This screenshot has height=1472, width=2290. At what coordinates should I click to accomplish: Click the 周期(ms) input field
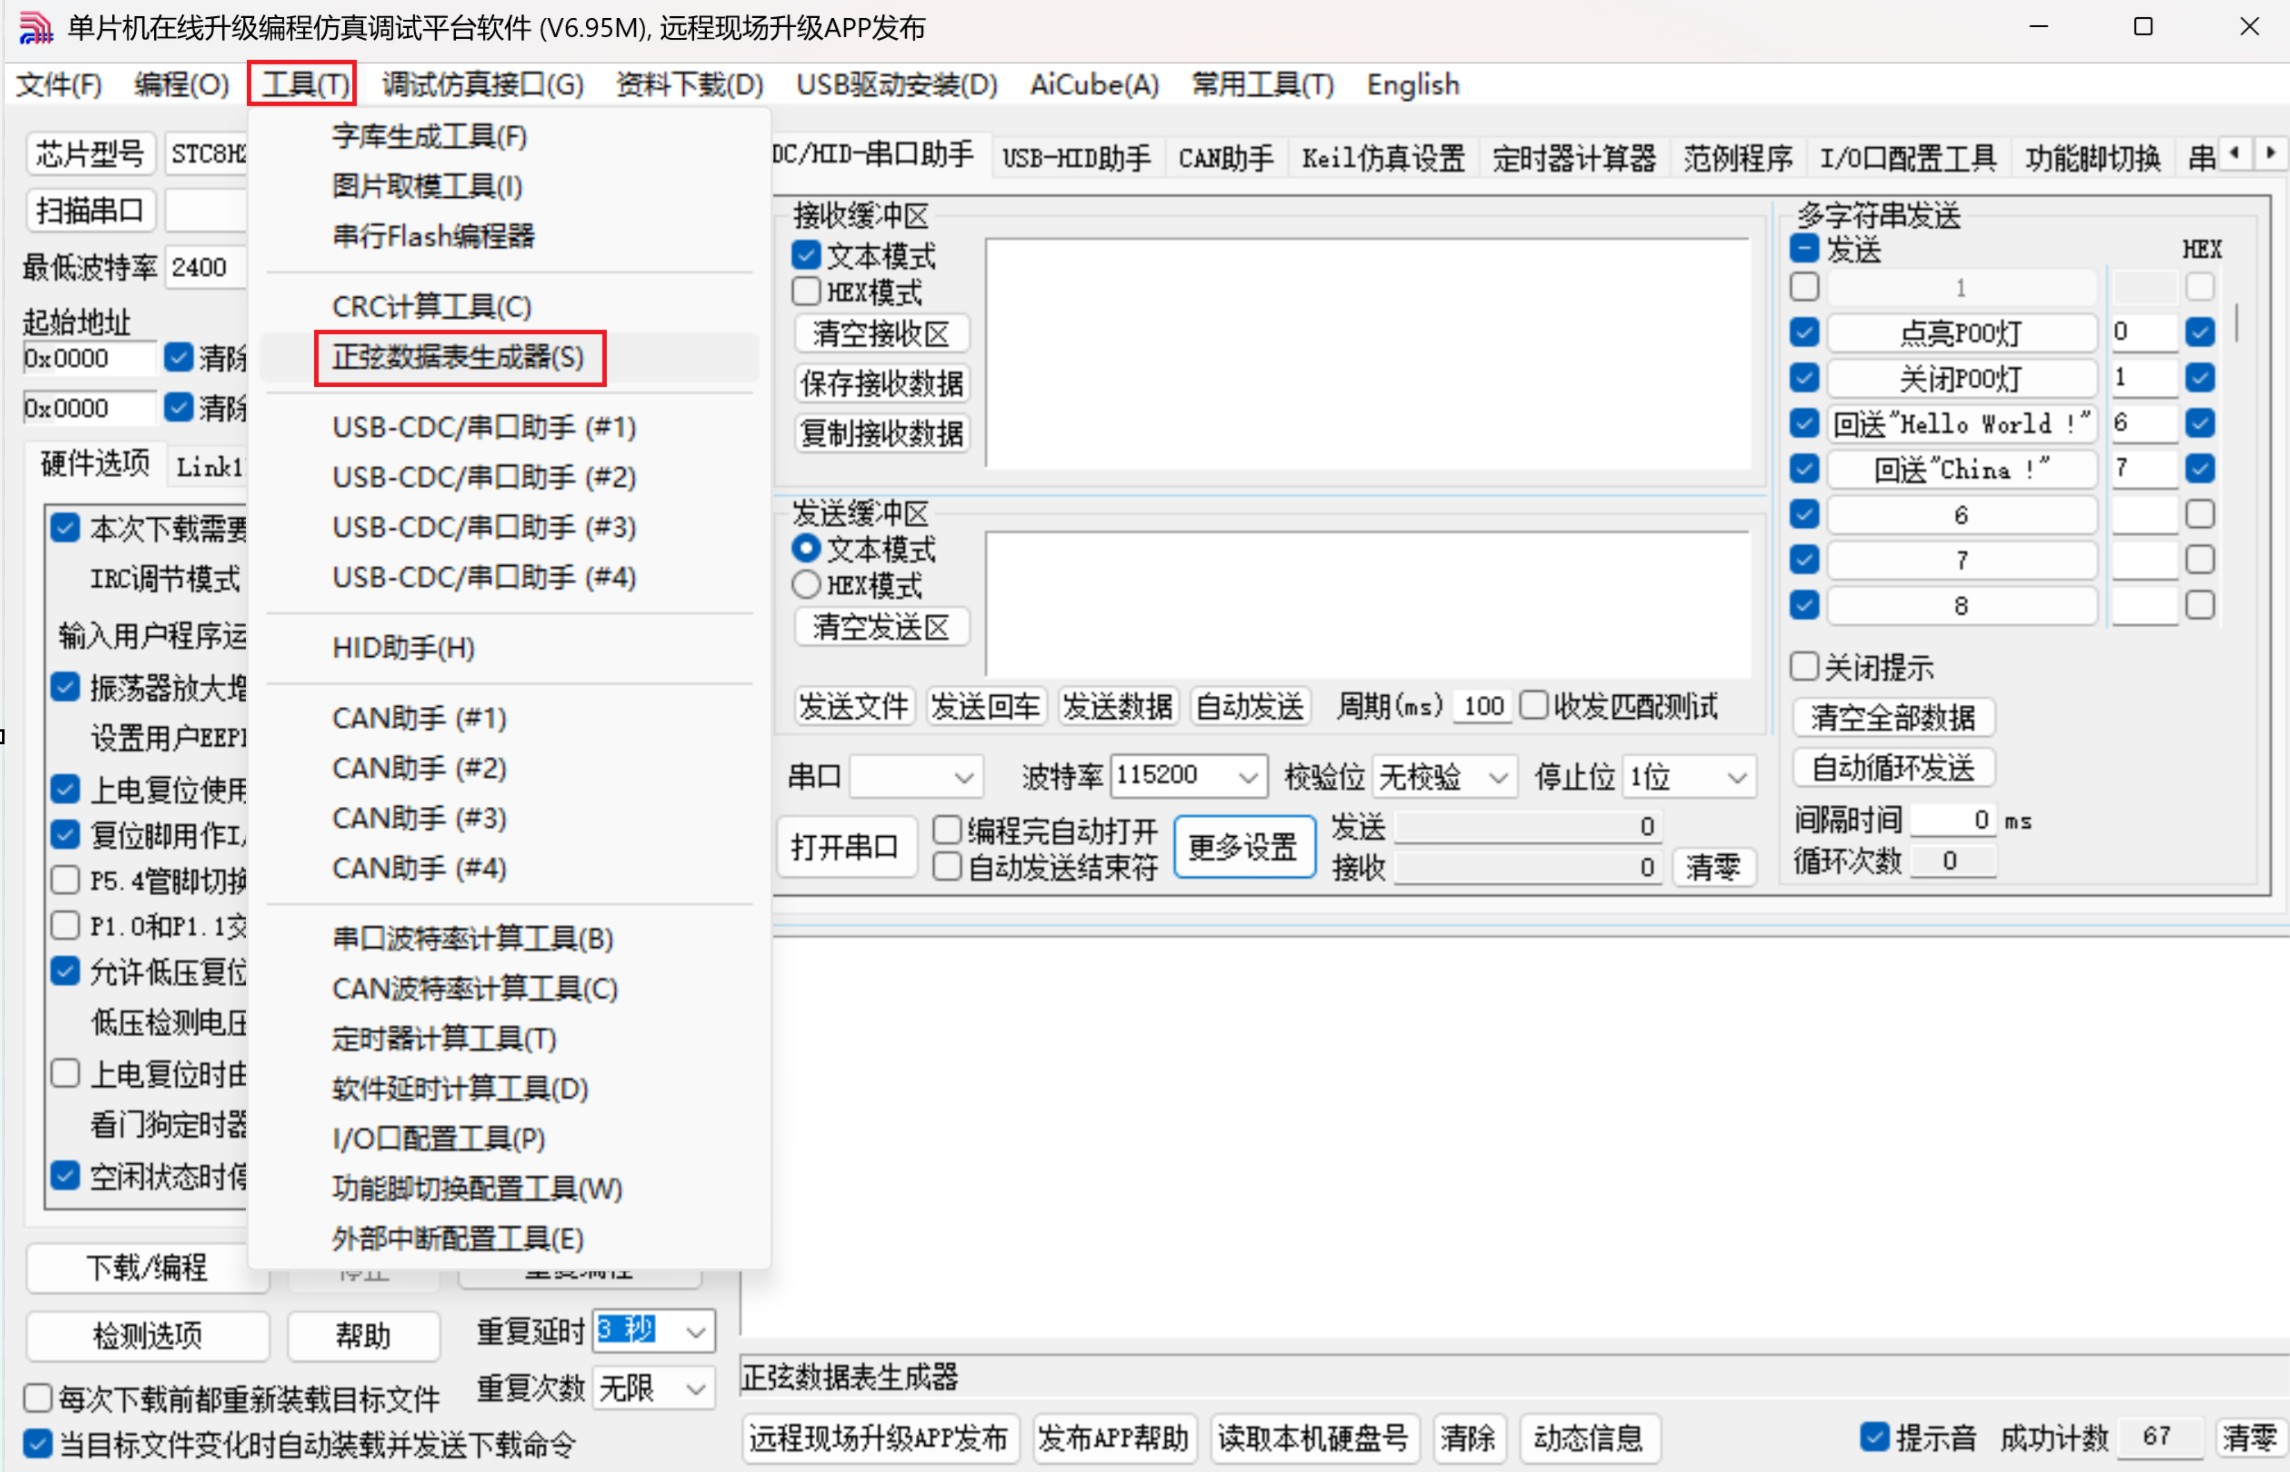pyautogui.click(x=1483, y=707)
